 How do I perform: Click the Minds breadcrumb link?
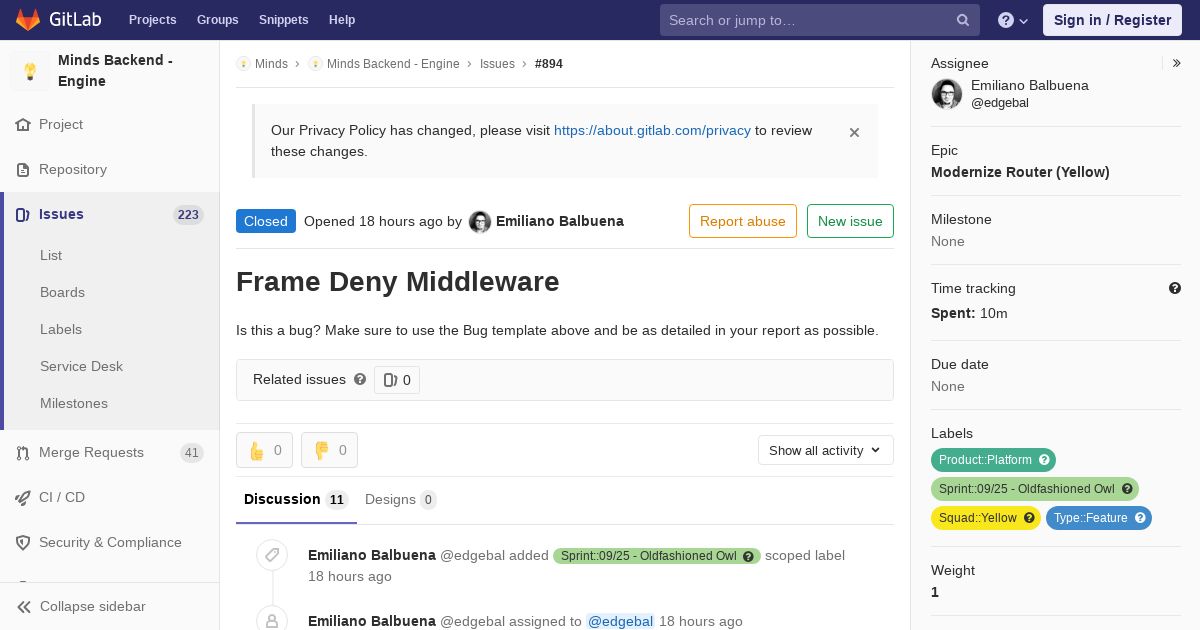(x=271, y=64)
